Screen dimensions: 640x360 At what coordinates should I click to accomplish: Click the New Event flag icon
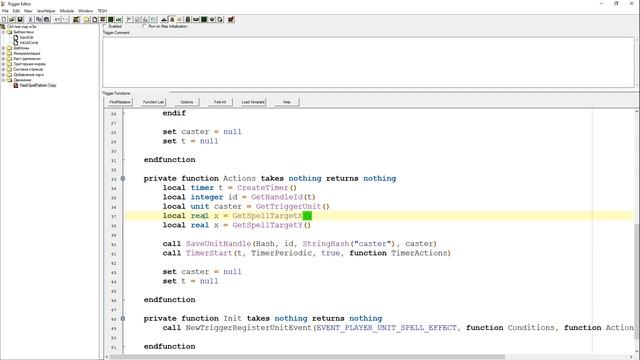click(129, 20)
